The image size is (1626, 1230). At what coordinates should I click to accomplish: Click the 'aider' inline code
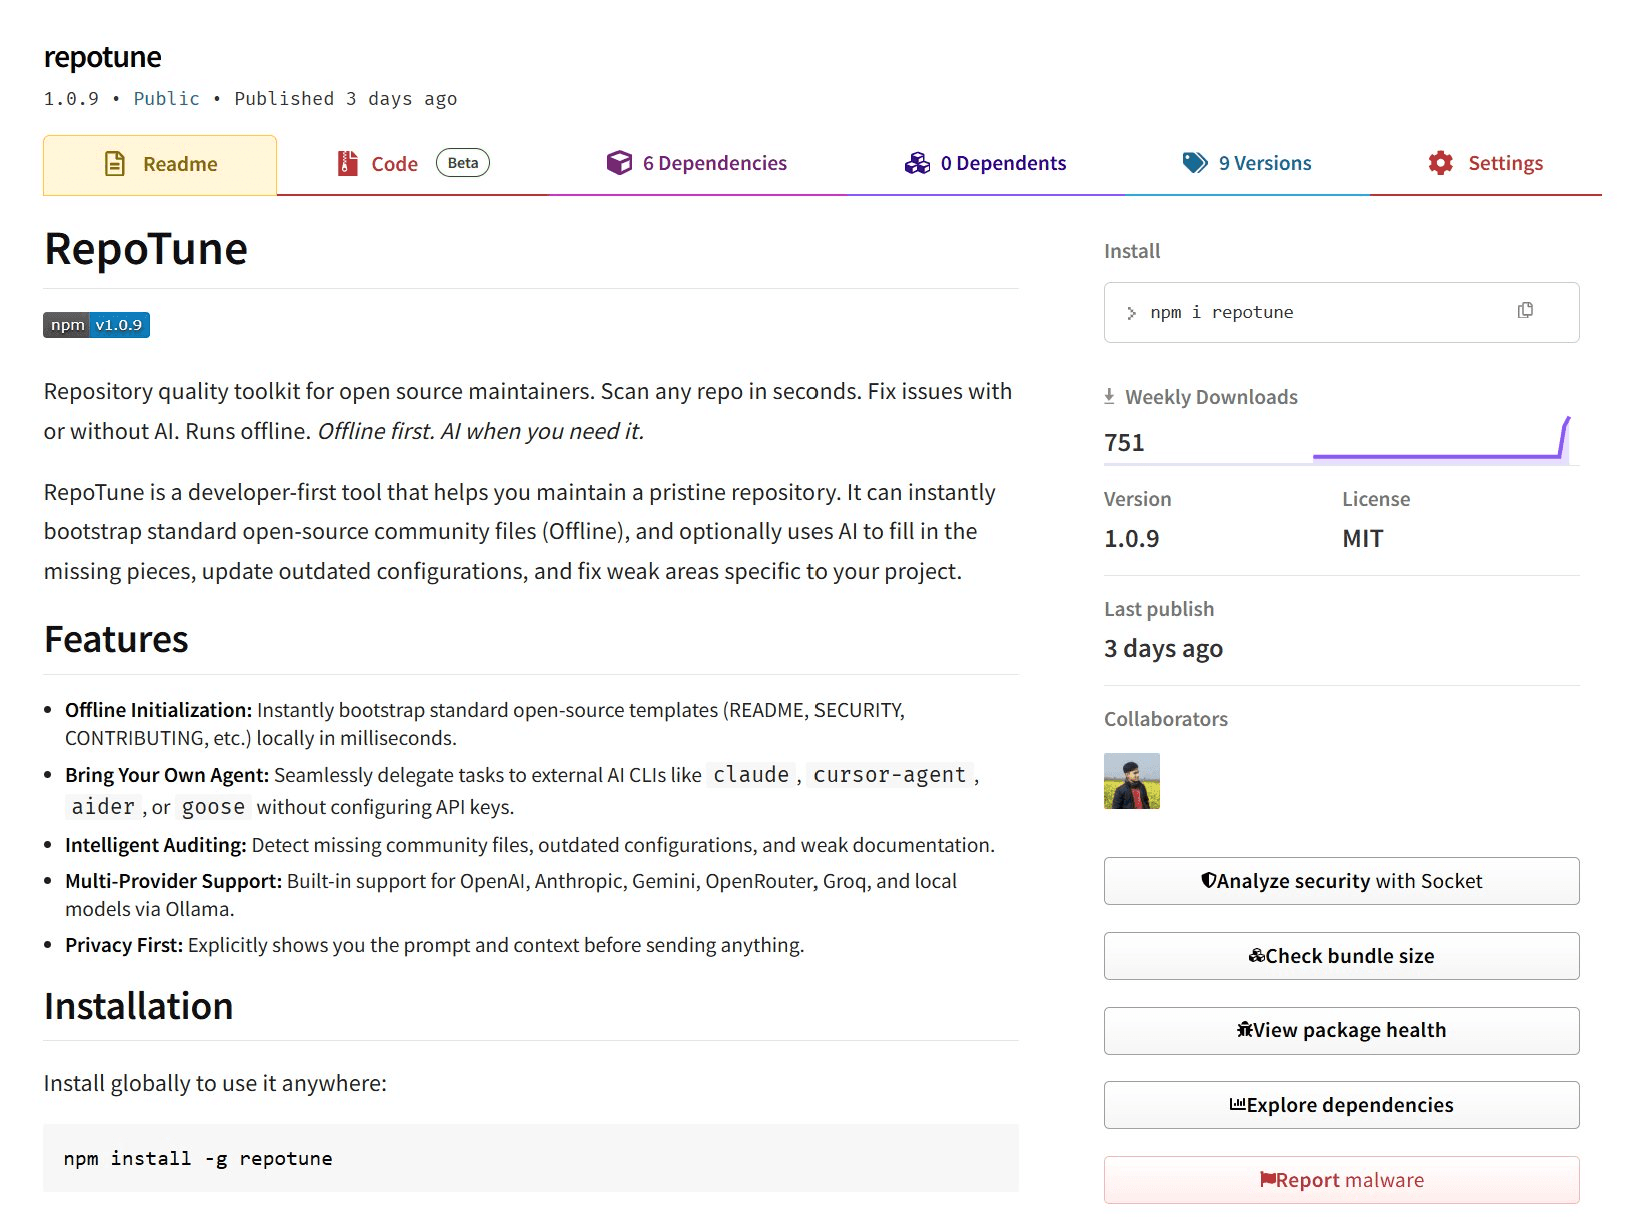pos(103,807)
